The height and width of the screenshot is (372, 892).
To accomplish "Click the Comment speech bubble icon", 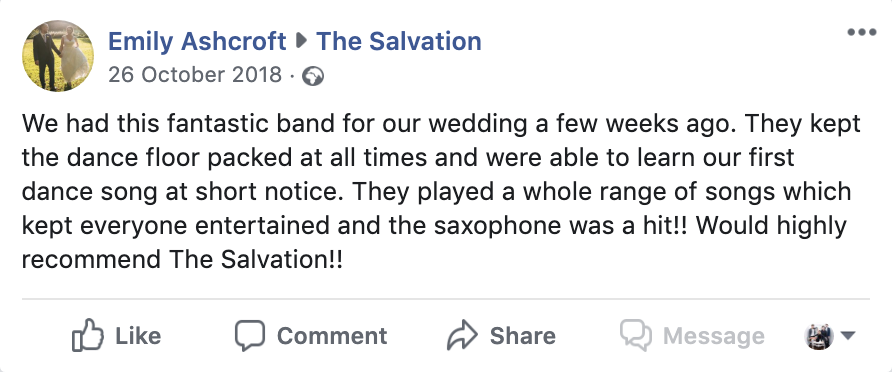I will pyautogui.click(x=250, y=336).
